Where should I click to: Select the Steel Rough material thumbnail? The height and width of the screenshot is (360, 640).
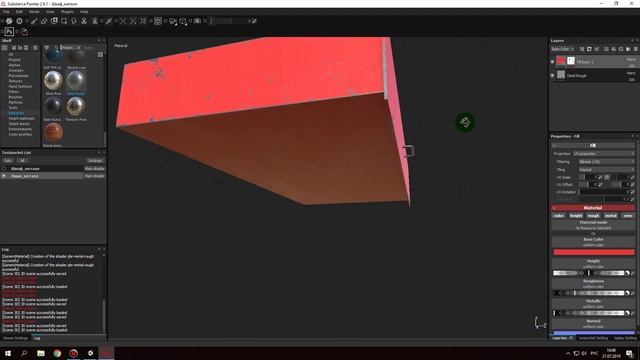pyautogui.click(x=76, y=82)
